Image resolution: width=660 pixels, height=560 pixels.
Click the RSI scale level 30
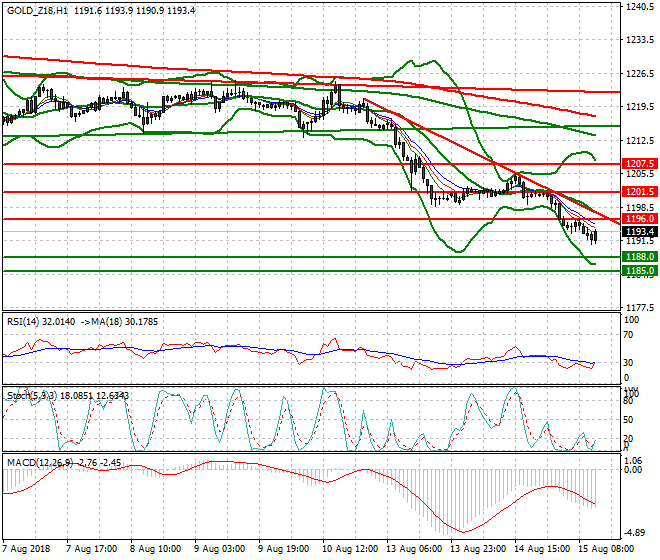(628, 363)
